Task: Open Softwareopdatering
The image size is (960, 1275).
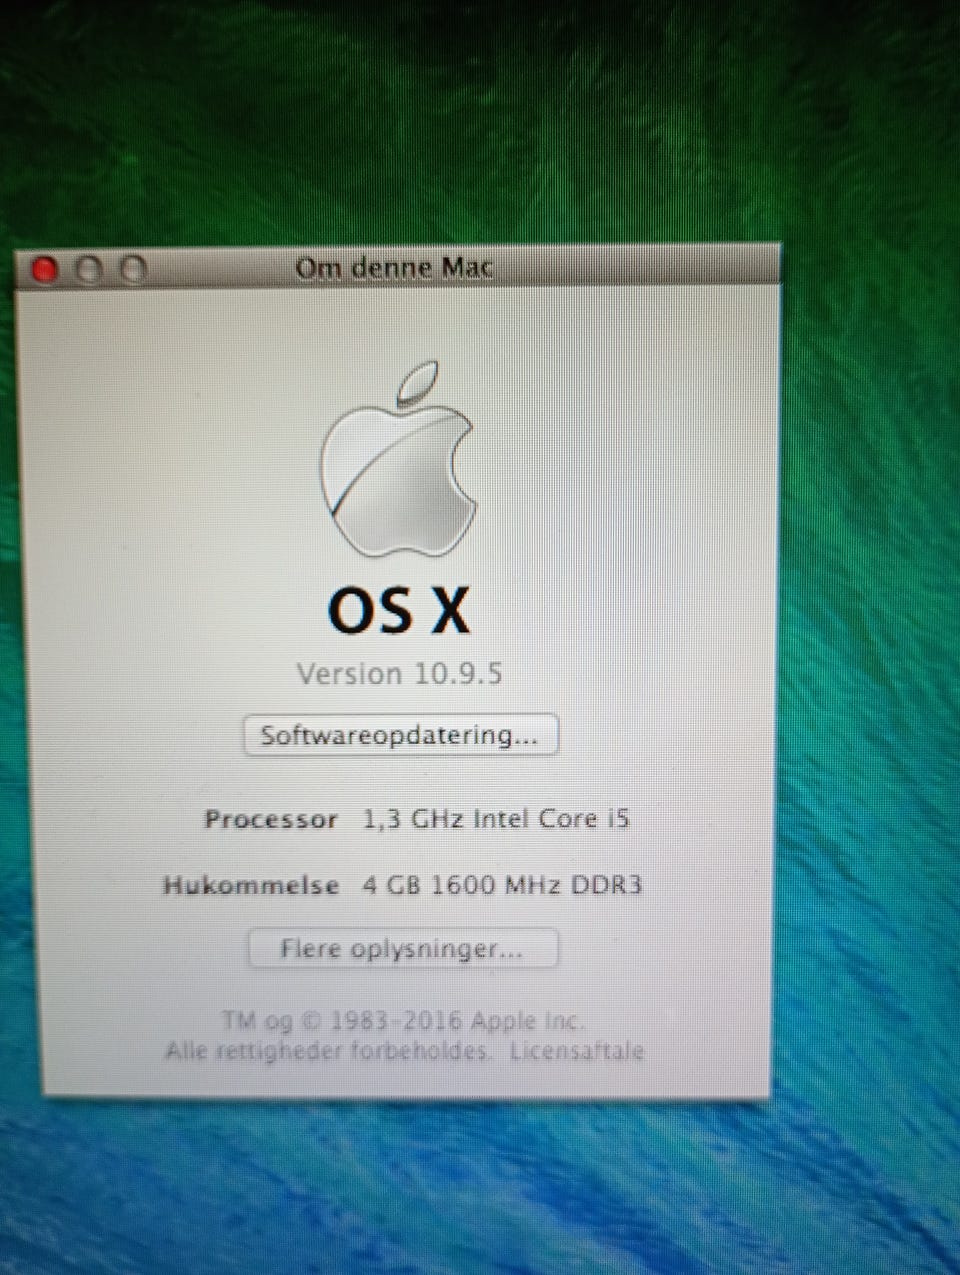Action: (x=400, y=736)
